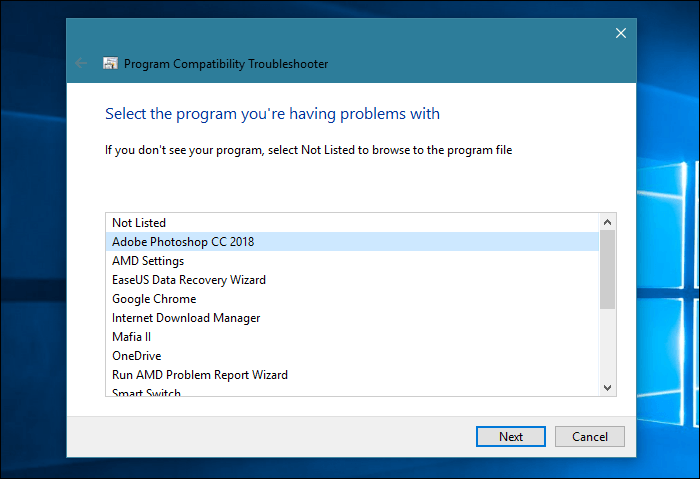Select Adobe Photoshop CC 2018 entry

(x=182, y=241)
